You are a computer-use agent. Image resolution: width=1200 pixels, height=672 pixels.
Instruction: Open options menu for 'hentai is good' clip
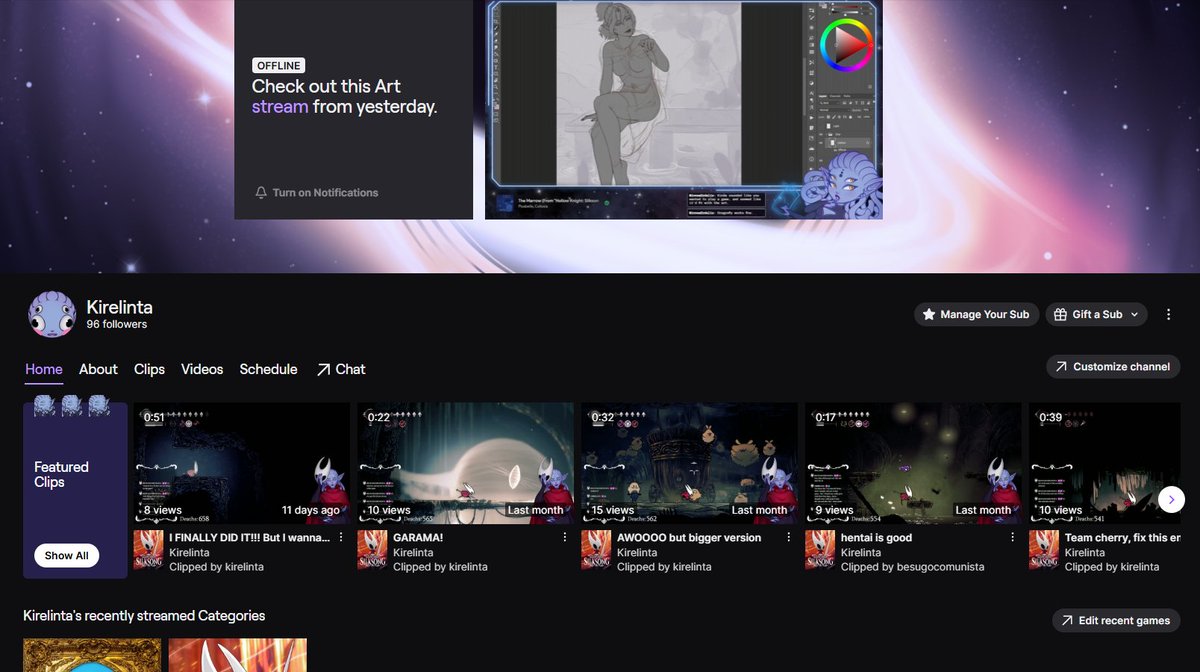tap(1013, 538)
